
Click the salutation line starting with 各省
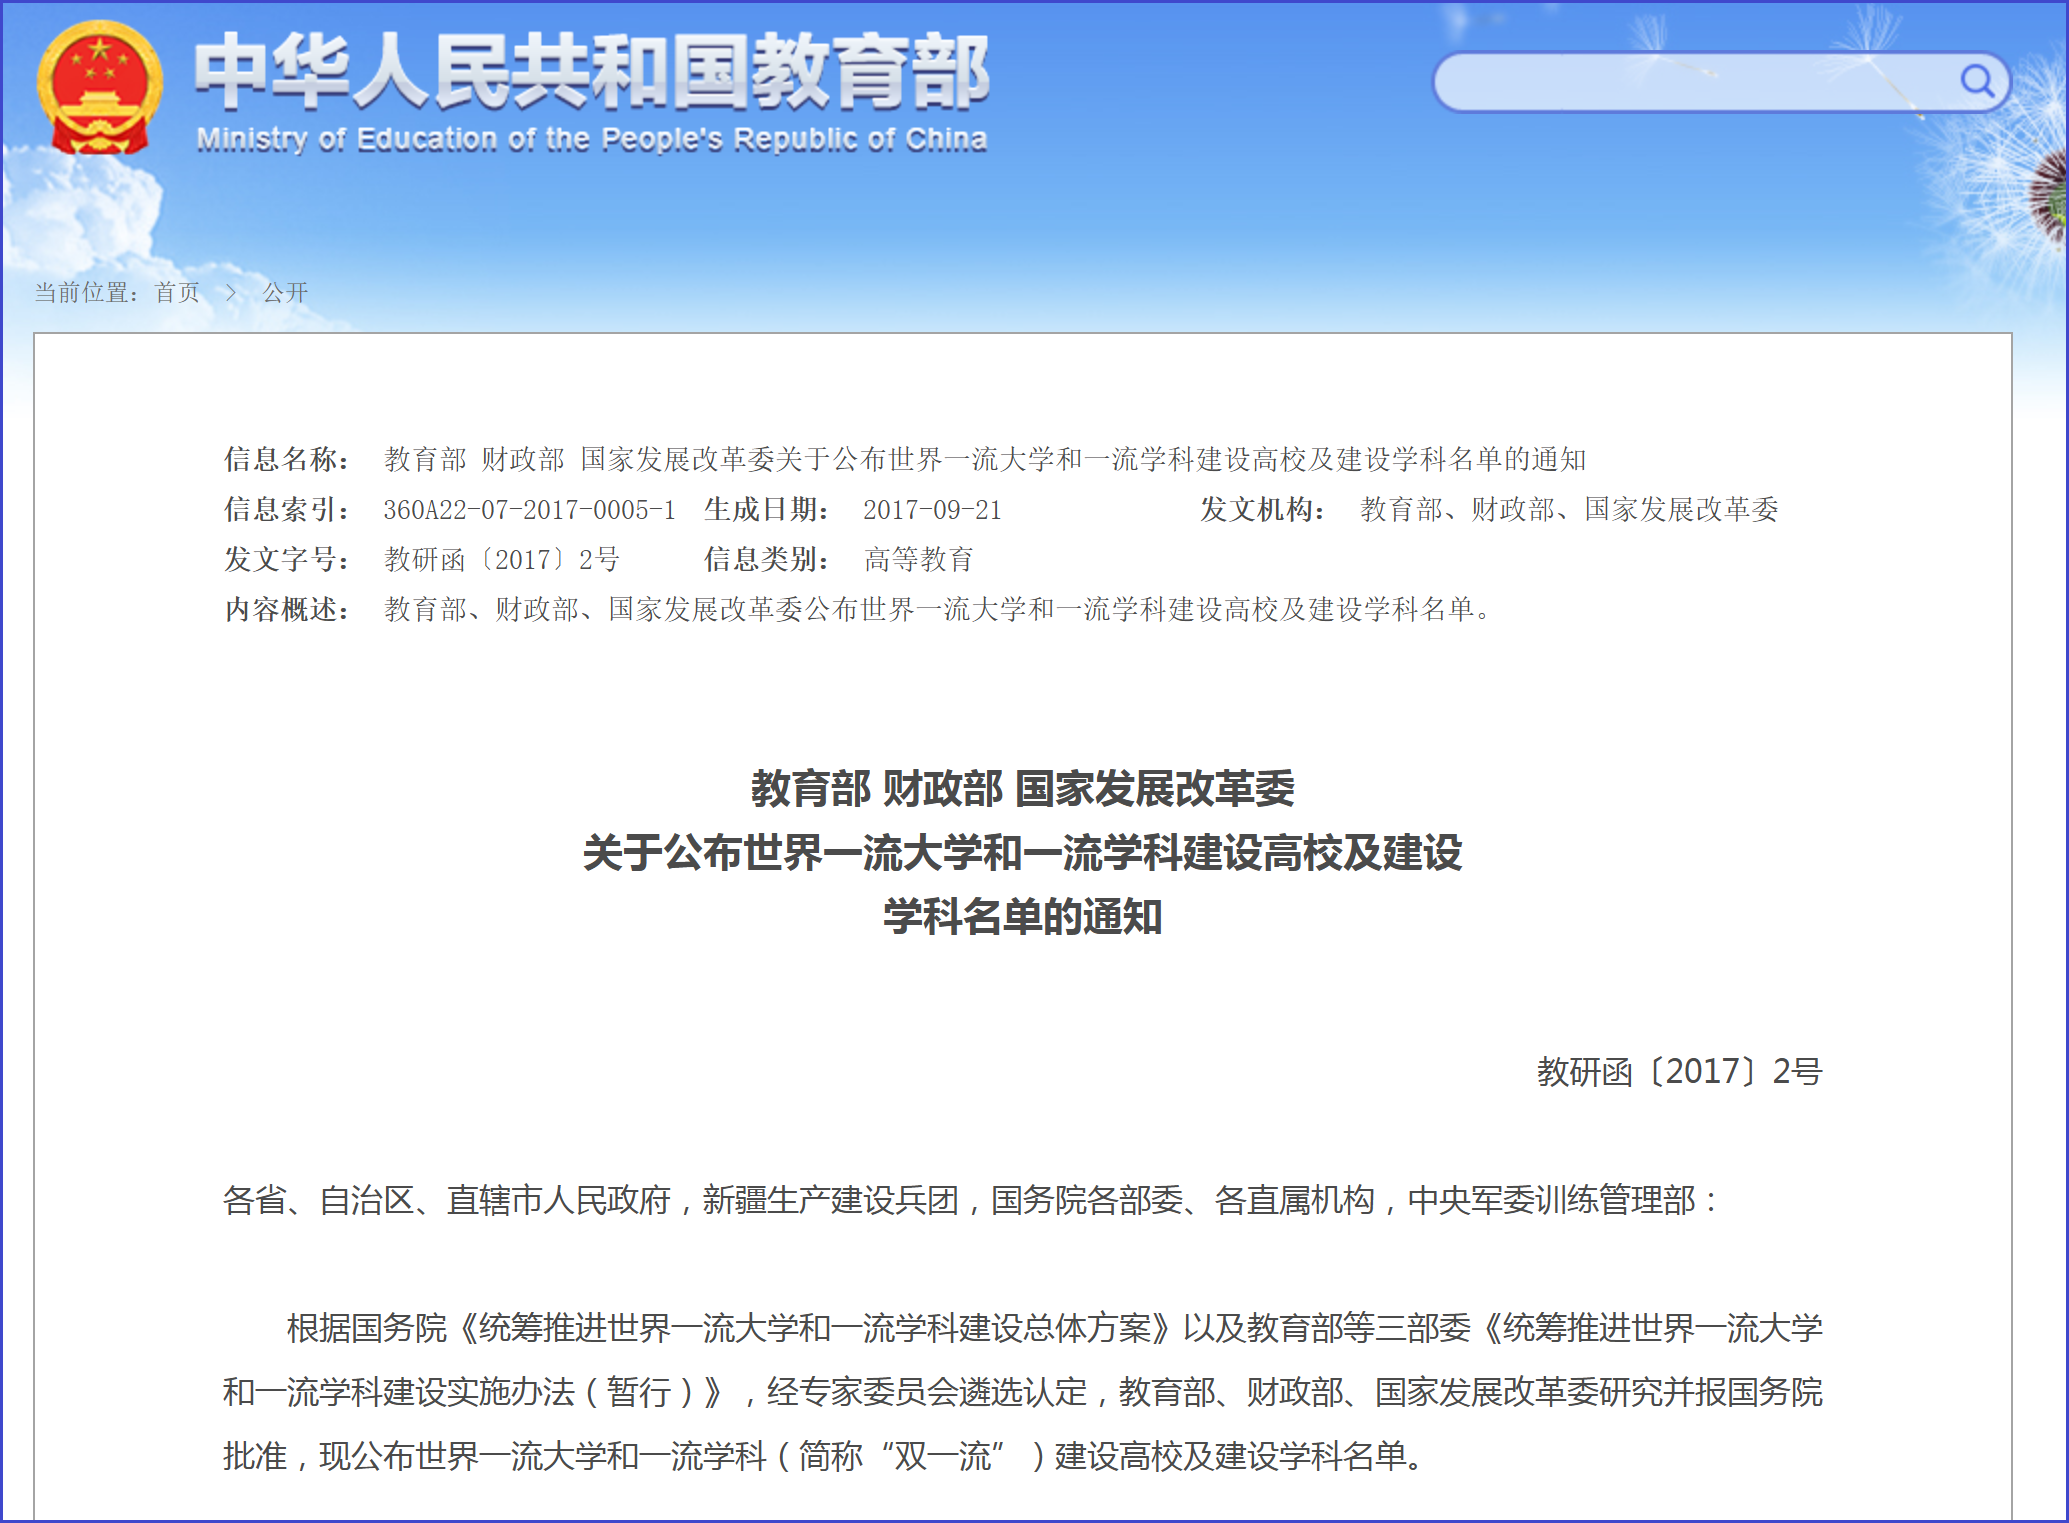[x=968, y=1200]
